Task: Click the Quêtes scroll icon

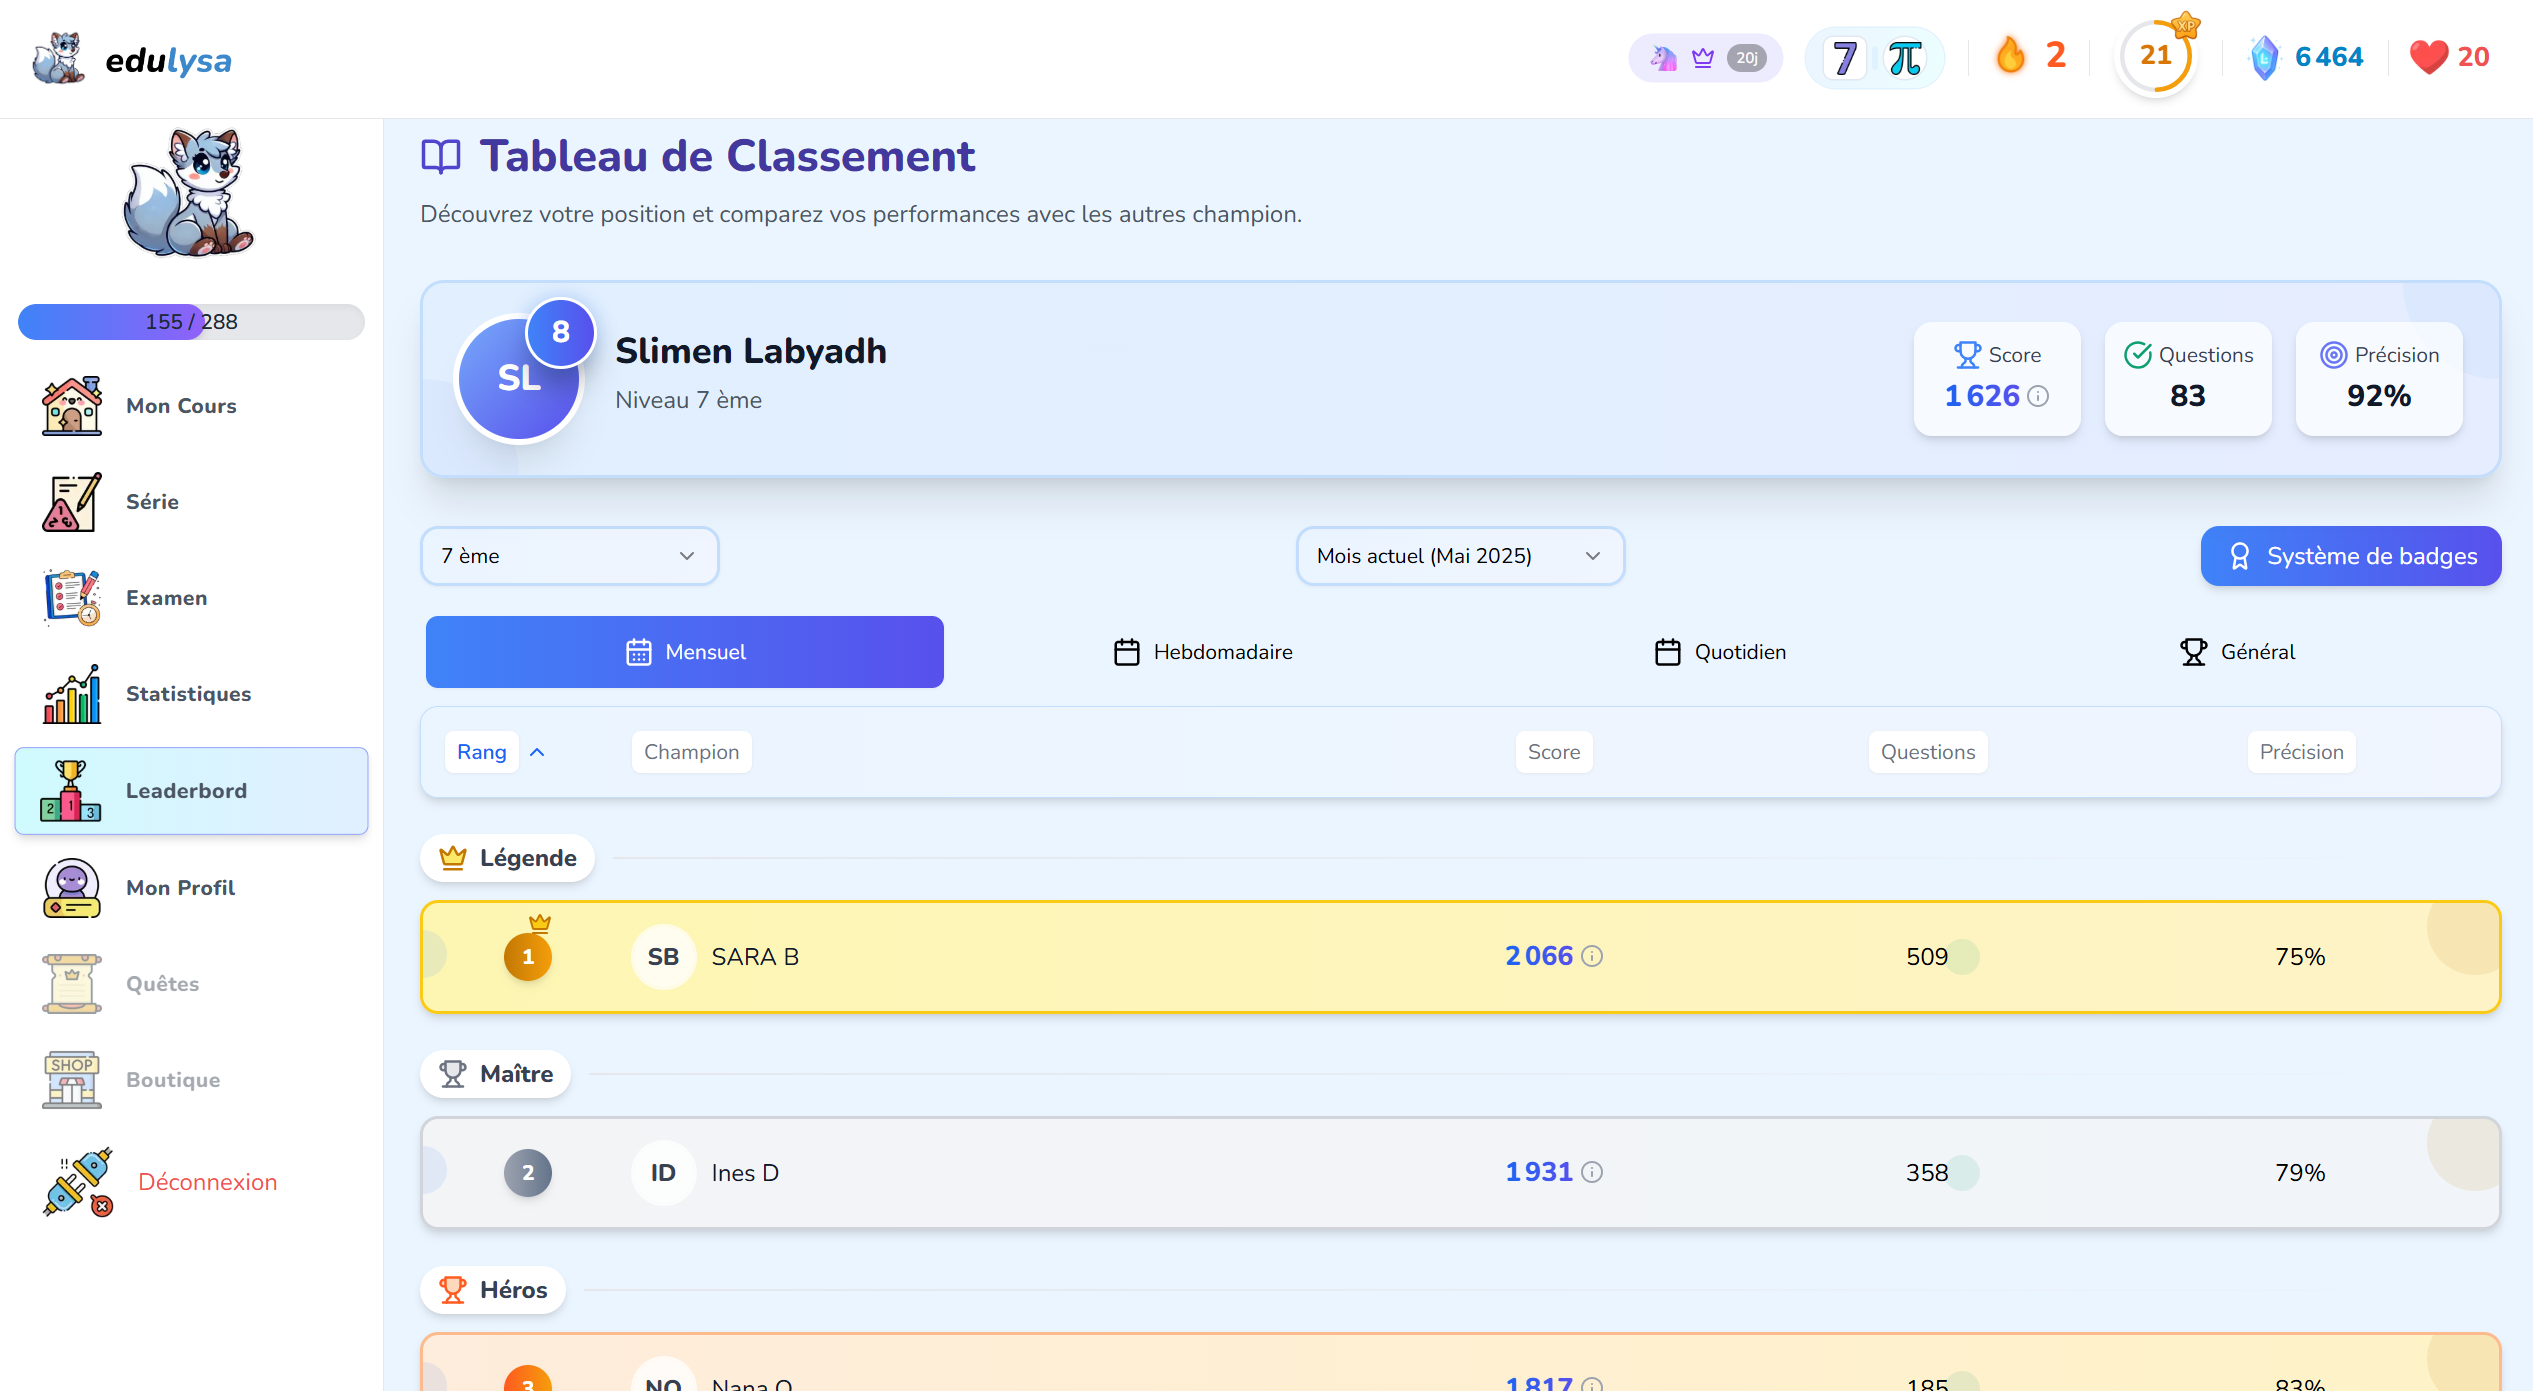Action: pos(71,984)
